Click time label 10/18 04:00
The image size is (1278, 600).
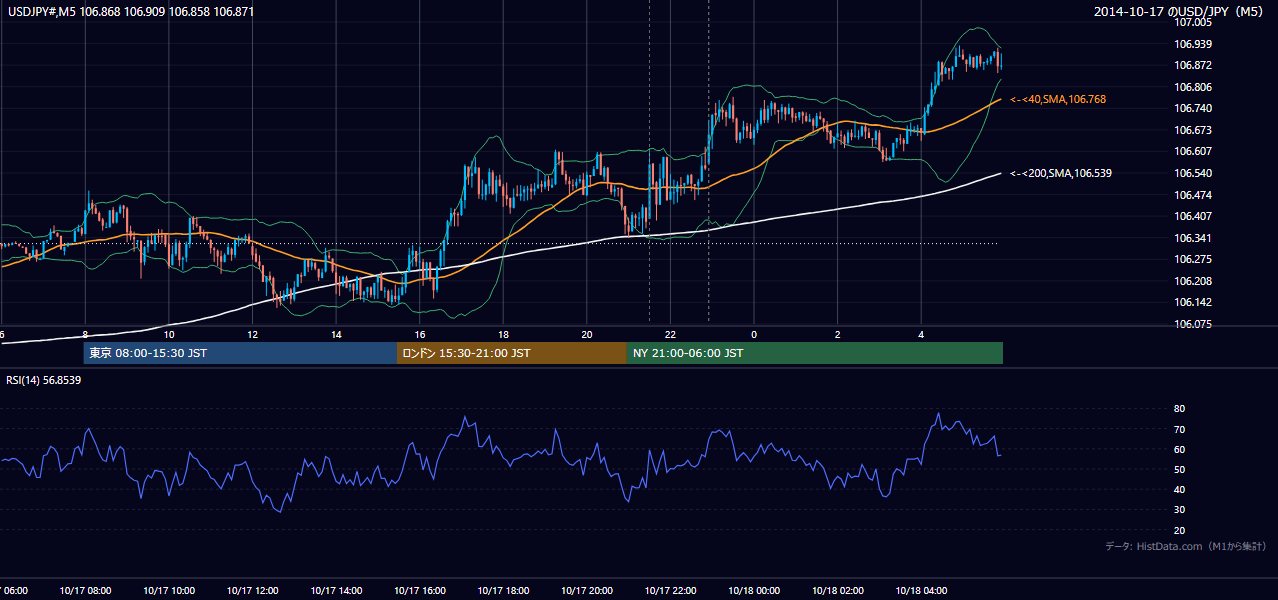click(921, 591)
